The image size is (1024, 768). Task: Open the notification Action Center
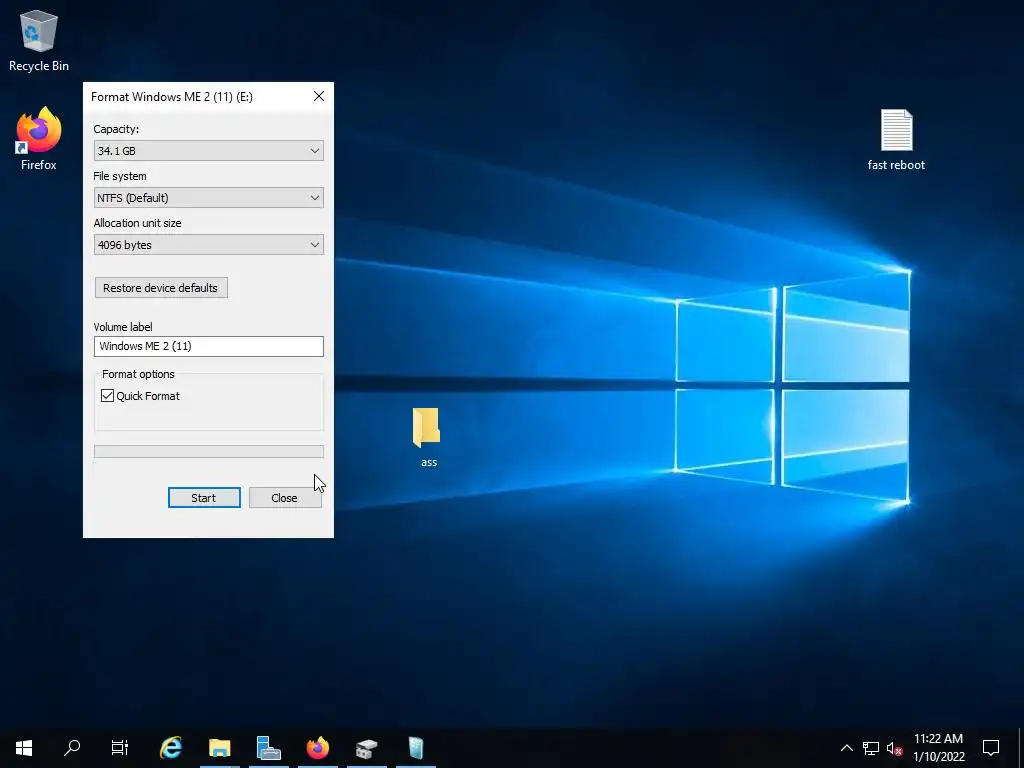pyautogui.click(x=991, y=748)
